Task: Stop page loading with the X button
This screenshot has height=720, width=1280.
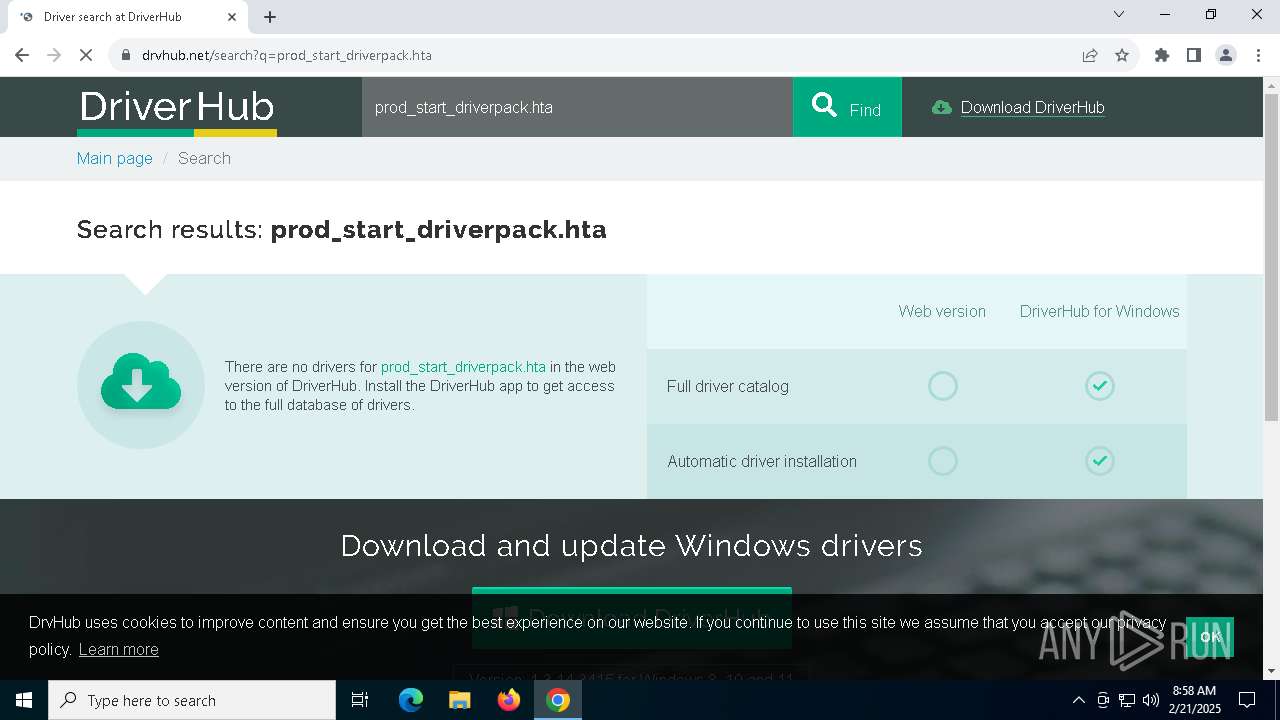Action: point(86,55)
